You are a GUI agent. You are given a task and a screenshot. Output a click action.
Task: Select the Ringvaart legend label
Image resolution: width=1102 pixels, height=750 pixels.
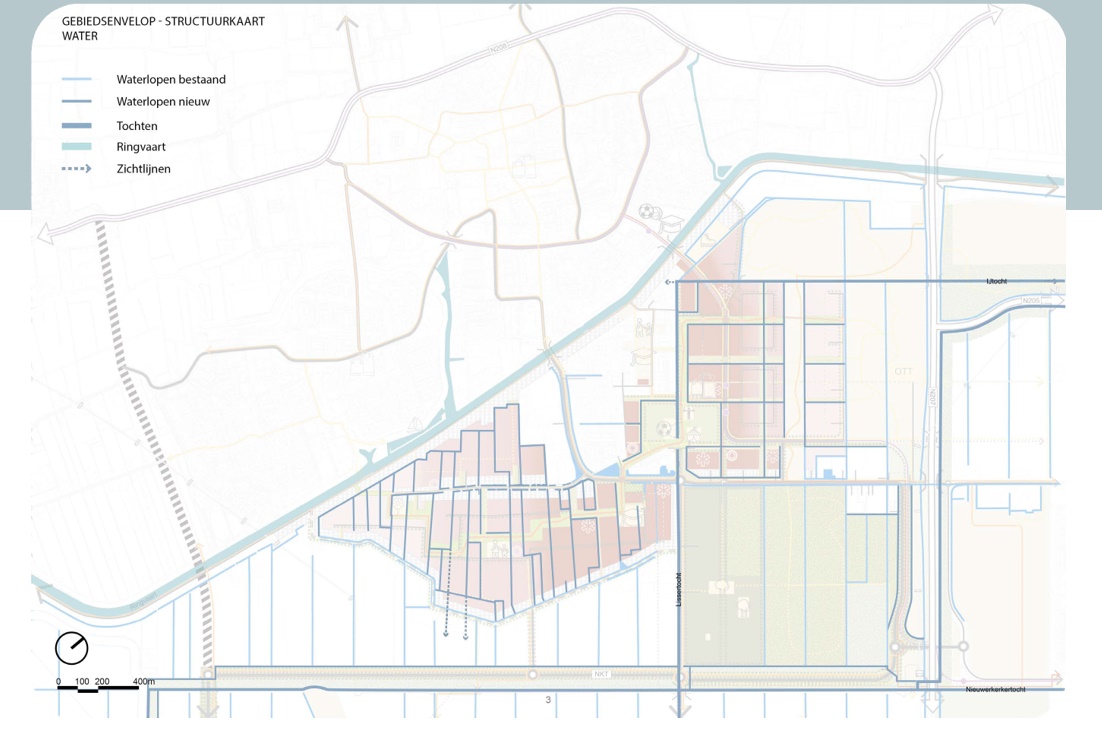pyautogui.click(x=140, y=147)
